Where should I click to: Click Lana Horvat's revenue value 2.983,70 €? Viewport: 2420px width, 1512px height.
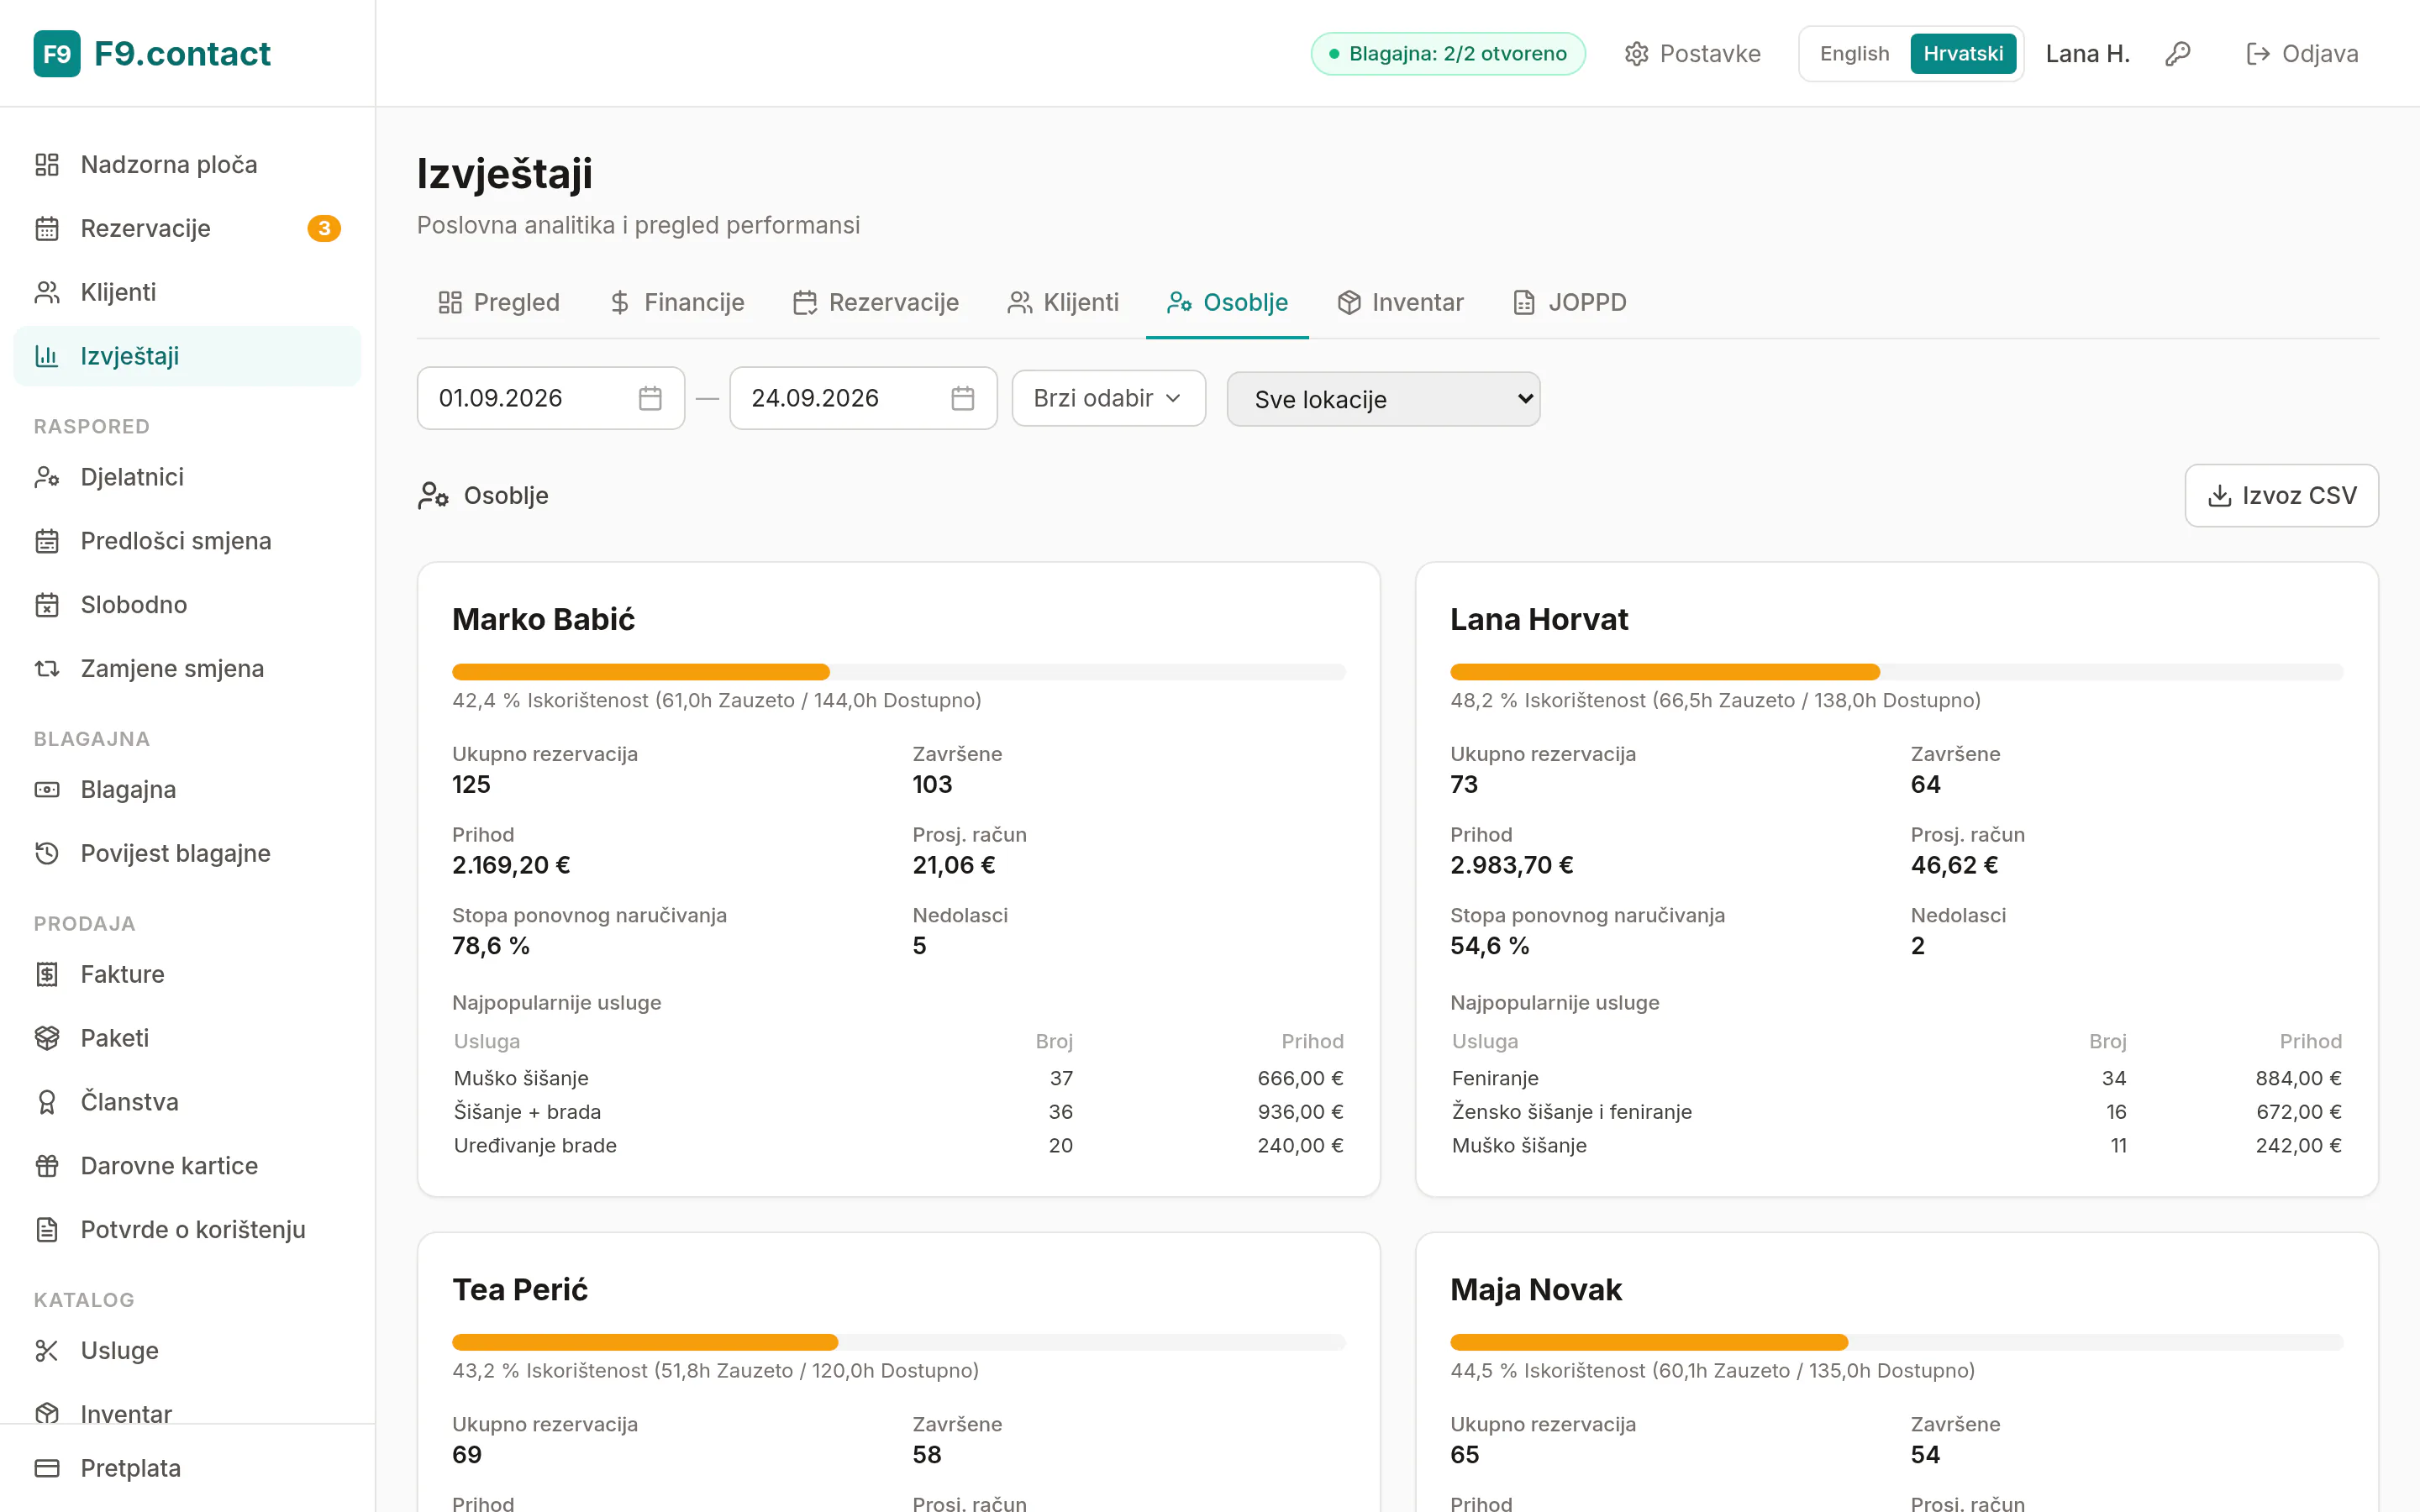(x=1511, y=865)
